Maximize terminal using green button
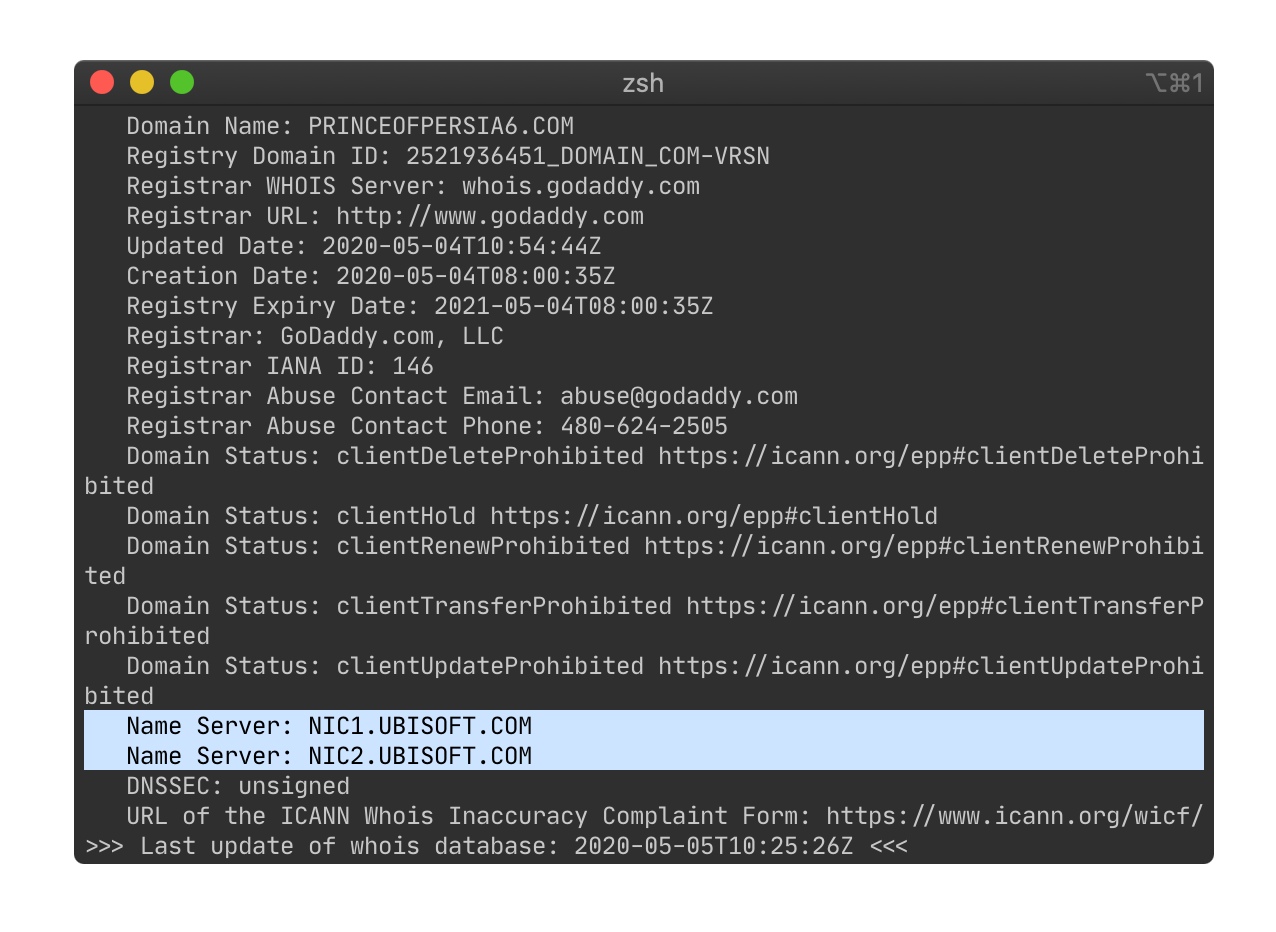 click(182, 82)
